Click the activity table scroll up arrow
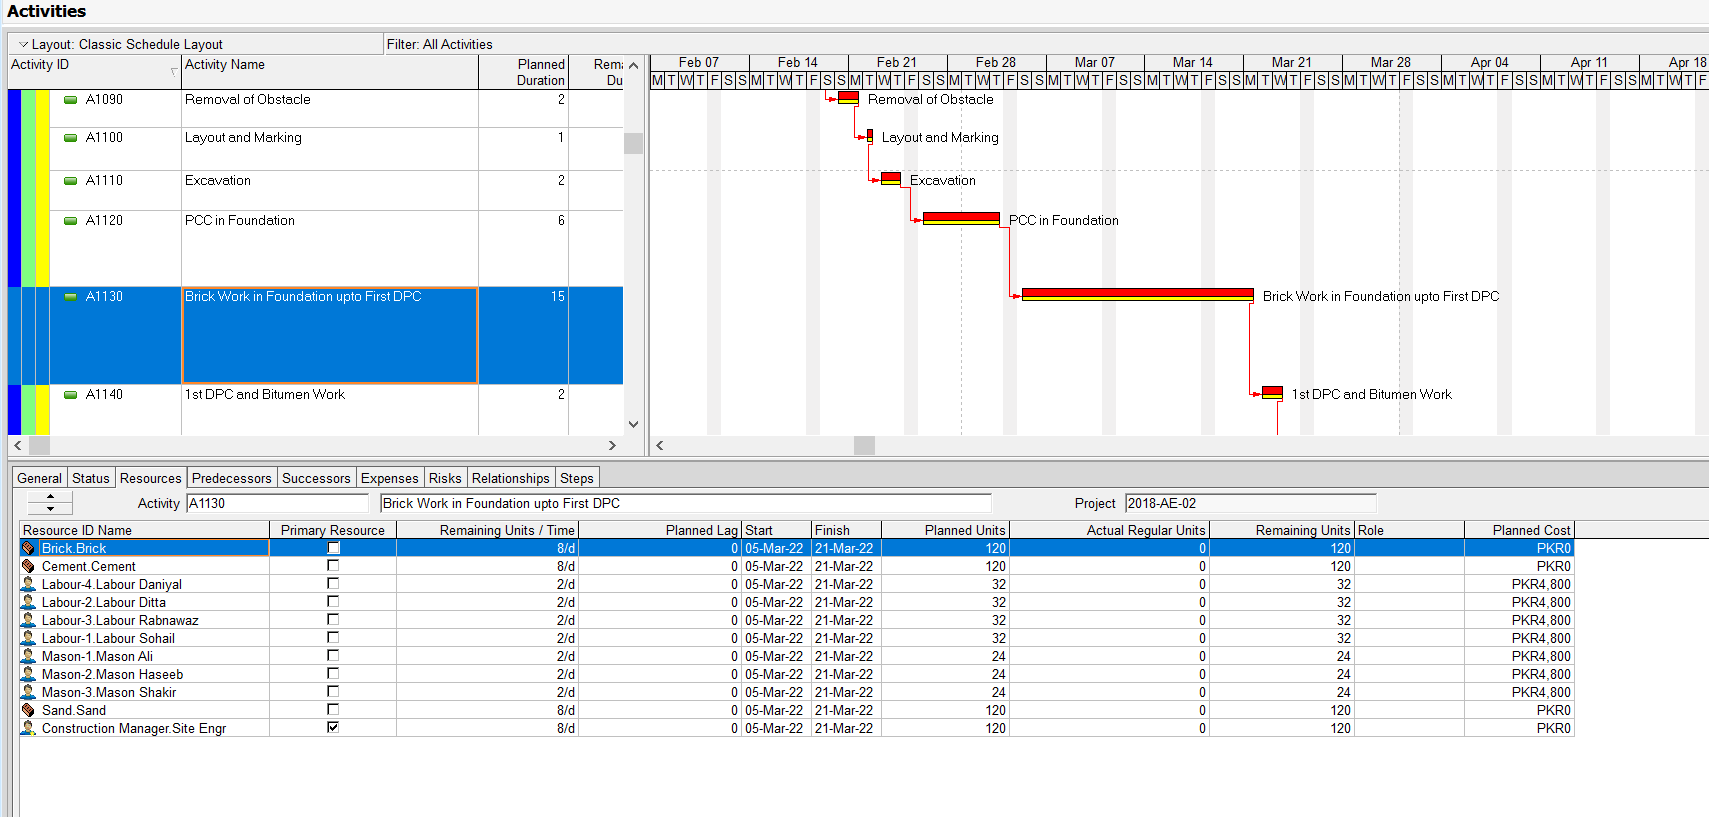 633,66
